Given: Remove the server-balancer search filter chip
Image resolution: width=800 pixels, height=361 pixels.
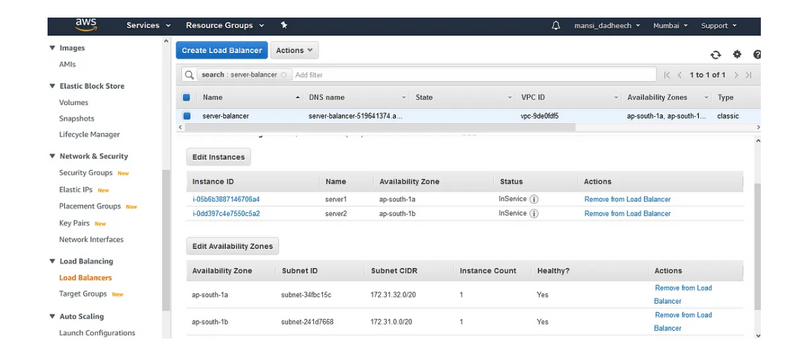Looking at the screenshot, I should (283, 74).
